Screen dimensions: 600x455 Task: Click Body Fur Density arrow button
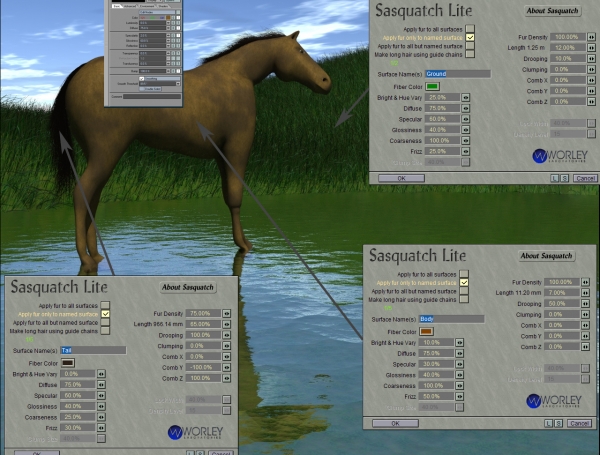point(585,282)
